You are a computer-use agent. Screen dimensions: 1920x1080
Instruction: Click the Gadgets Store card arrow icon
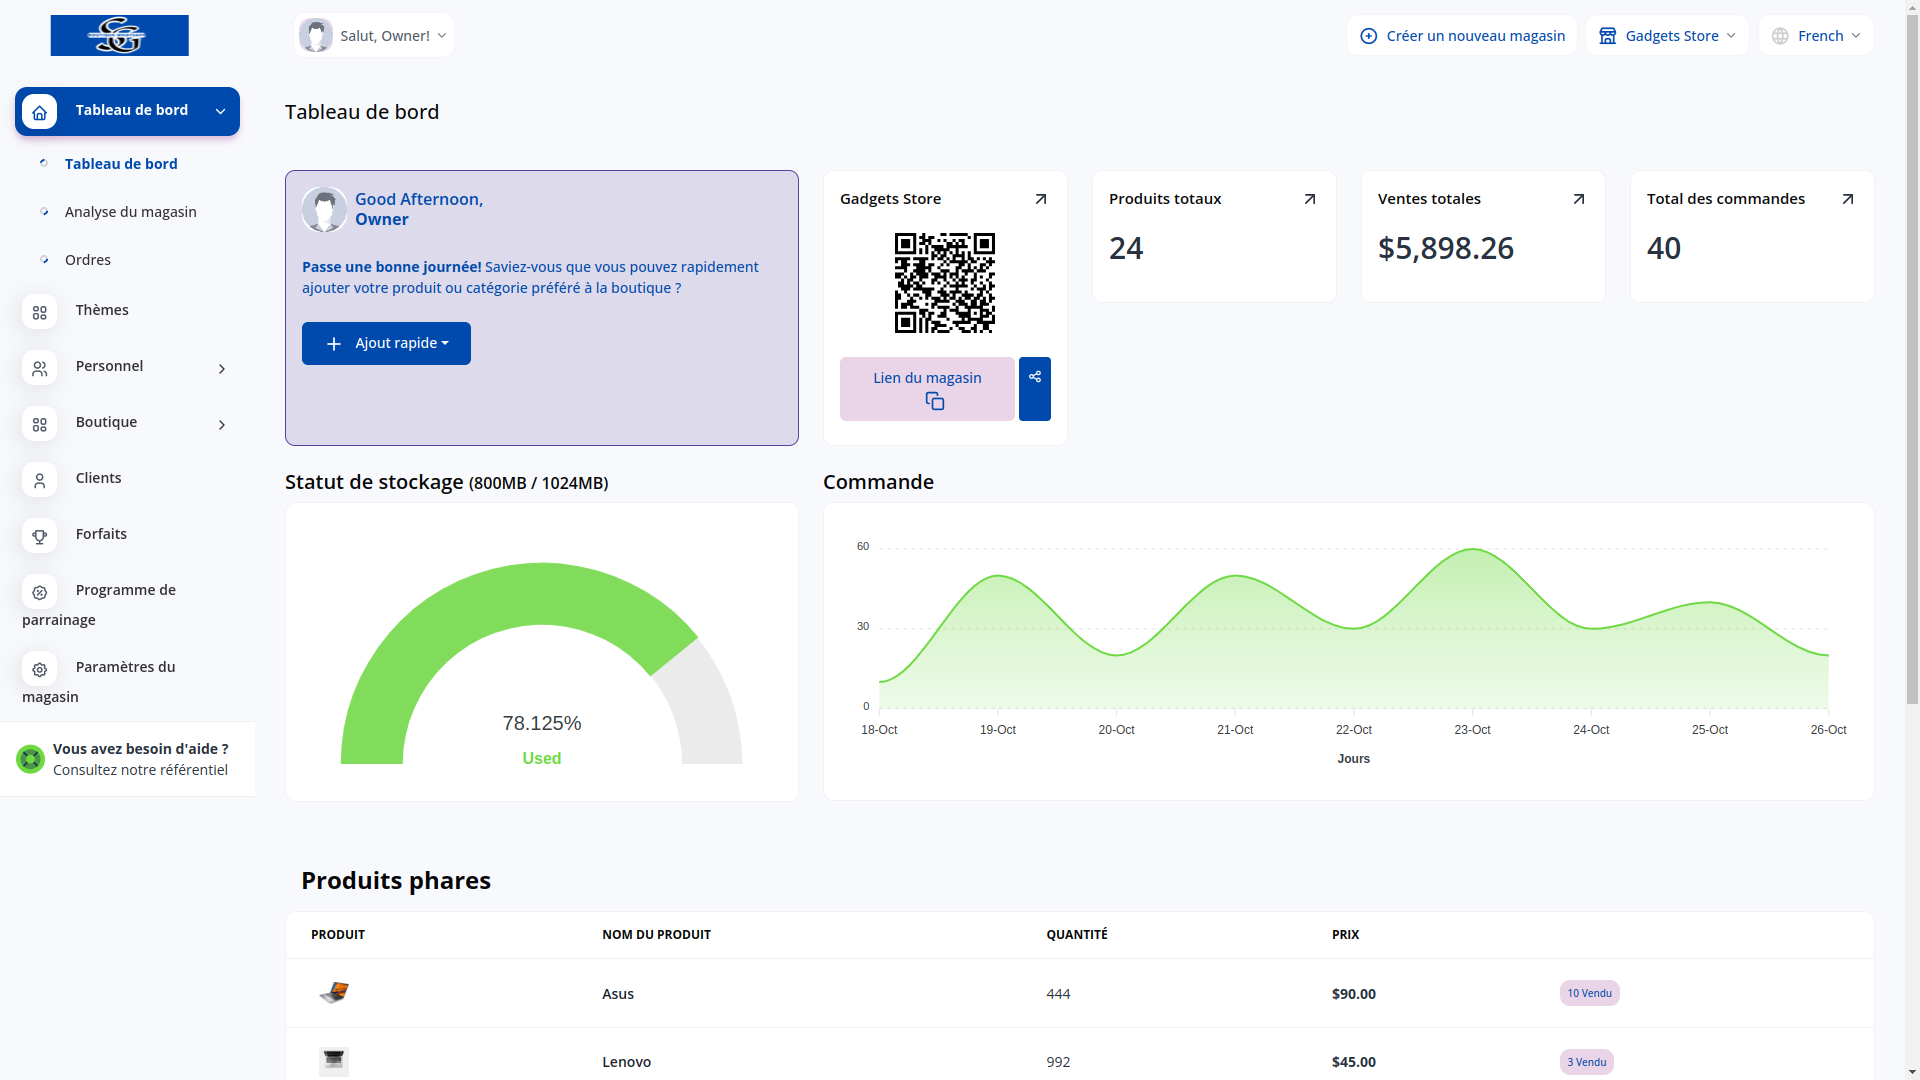click(x=1040, y=199)
